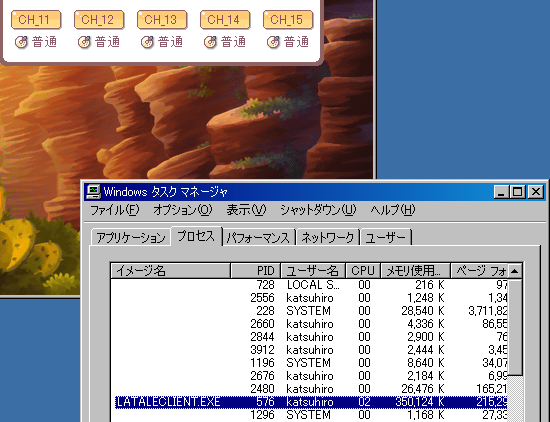Image resolution: width=550 pixels, height=422 pixels.
Task: Sort by イメージ名 column header
Action: (171, 271)
